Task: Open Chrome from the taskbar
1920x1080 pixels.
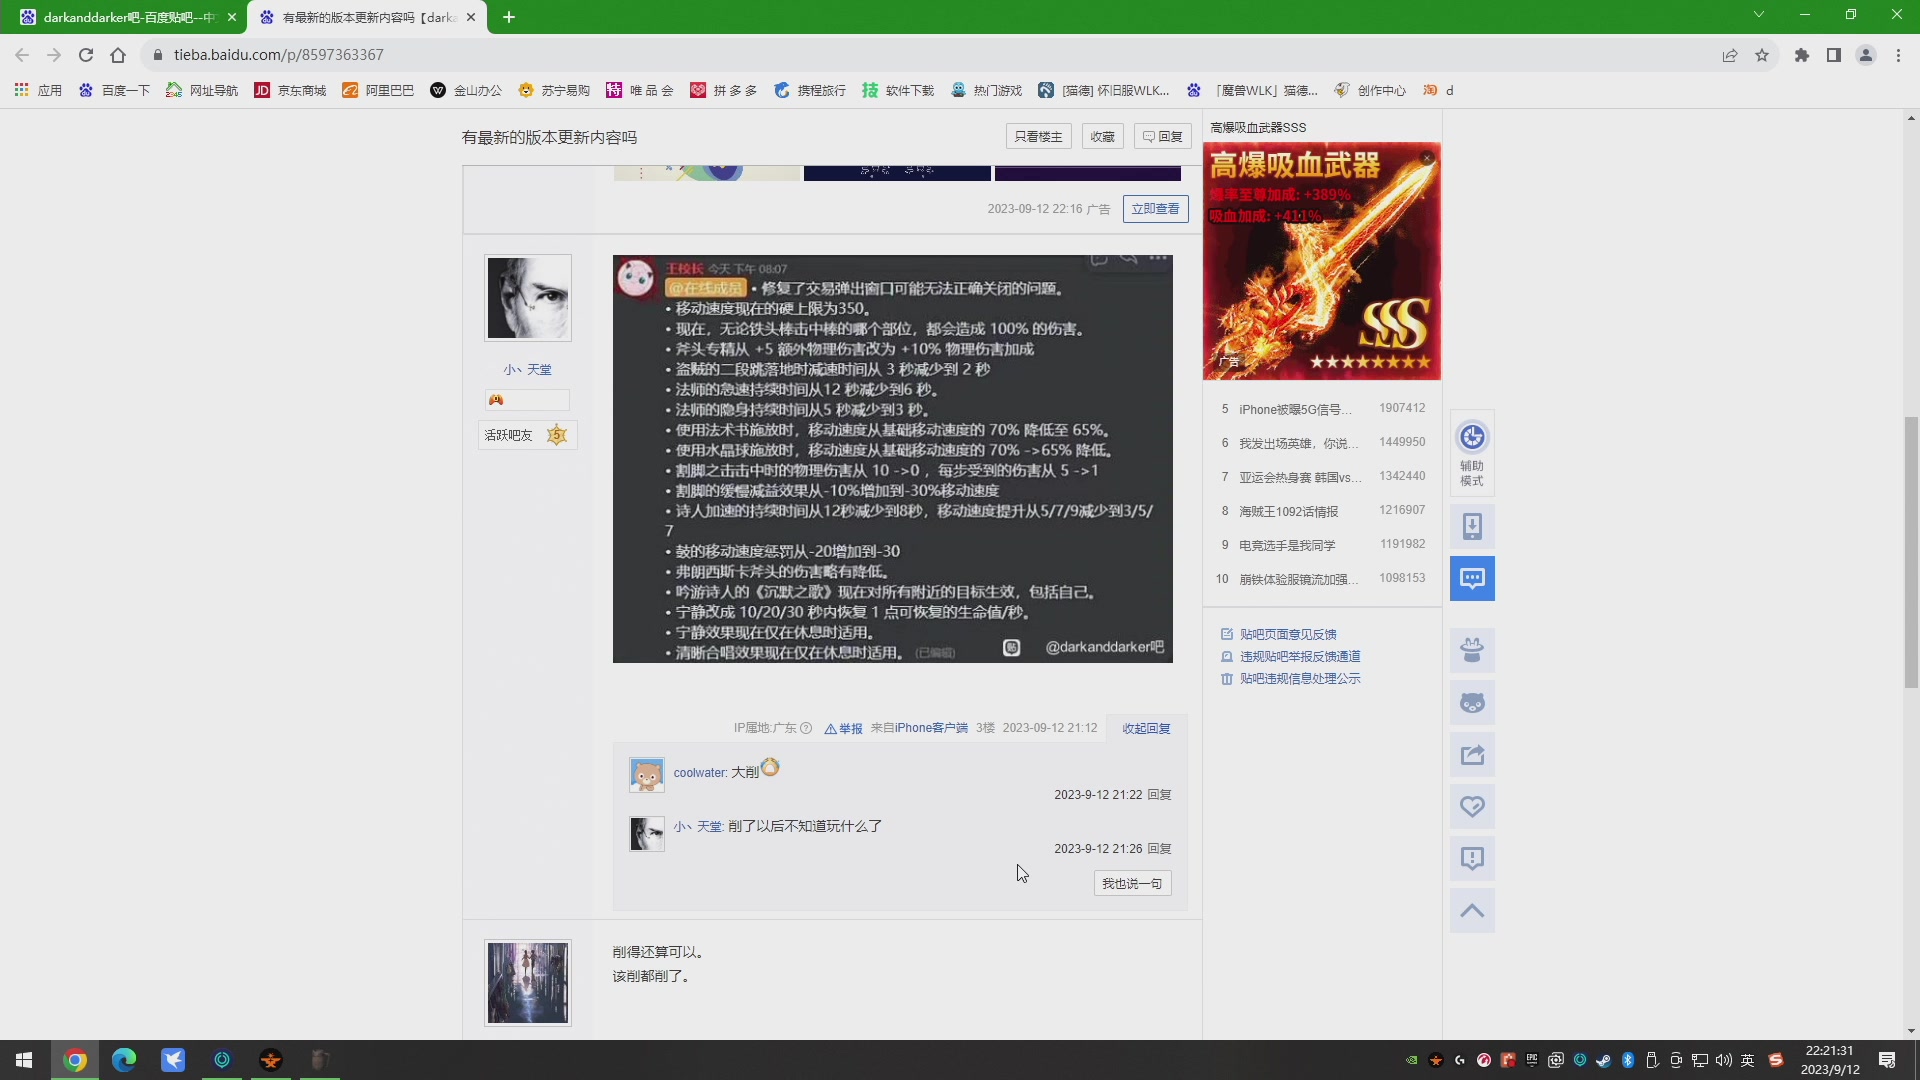Action: click(x=75, y=1060)
